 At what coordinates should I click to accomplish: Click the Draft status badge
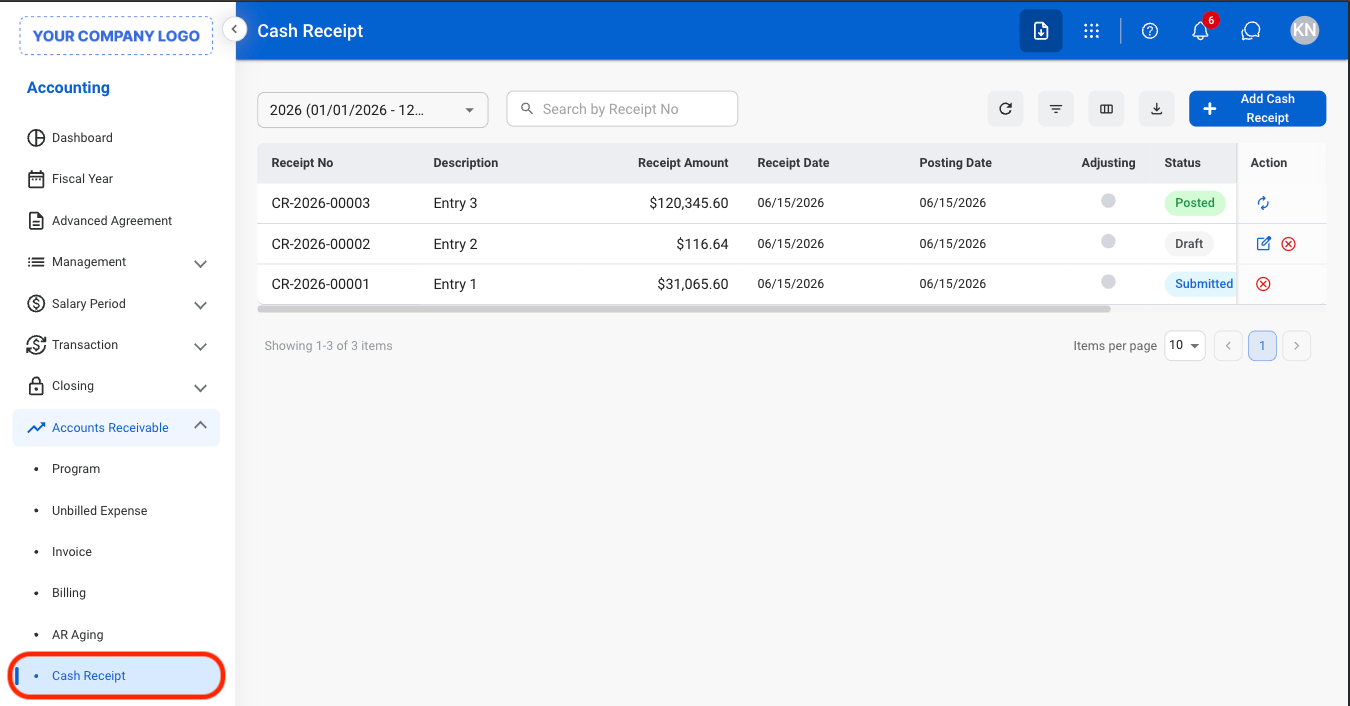[x=1189, y=244]
